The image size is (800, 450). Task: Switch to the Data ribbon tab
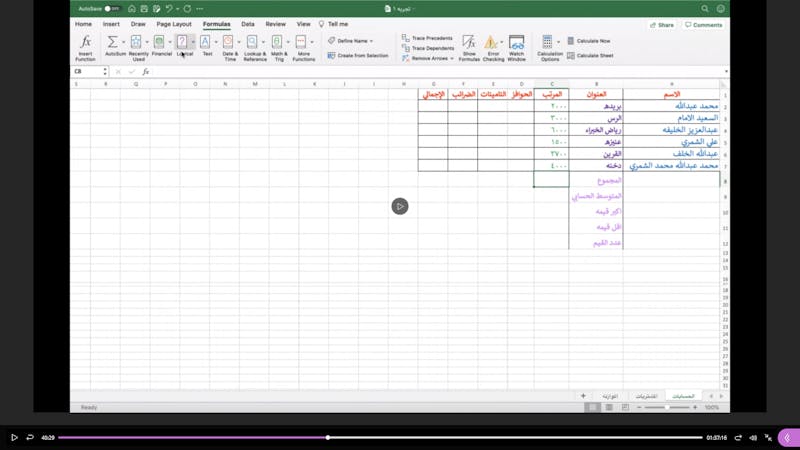click(247, 24)
